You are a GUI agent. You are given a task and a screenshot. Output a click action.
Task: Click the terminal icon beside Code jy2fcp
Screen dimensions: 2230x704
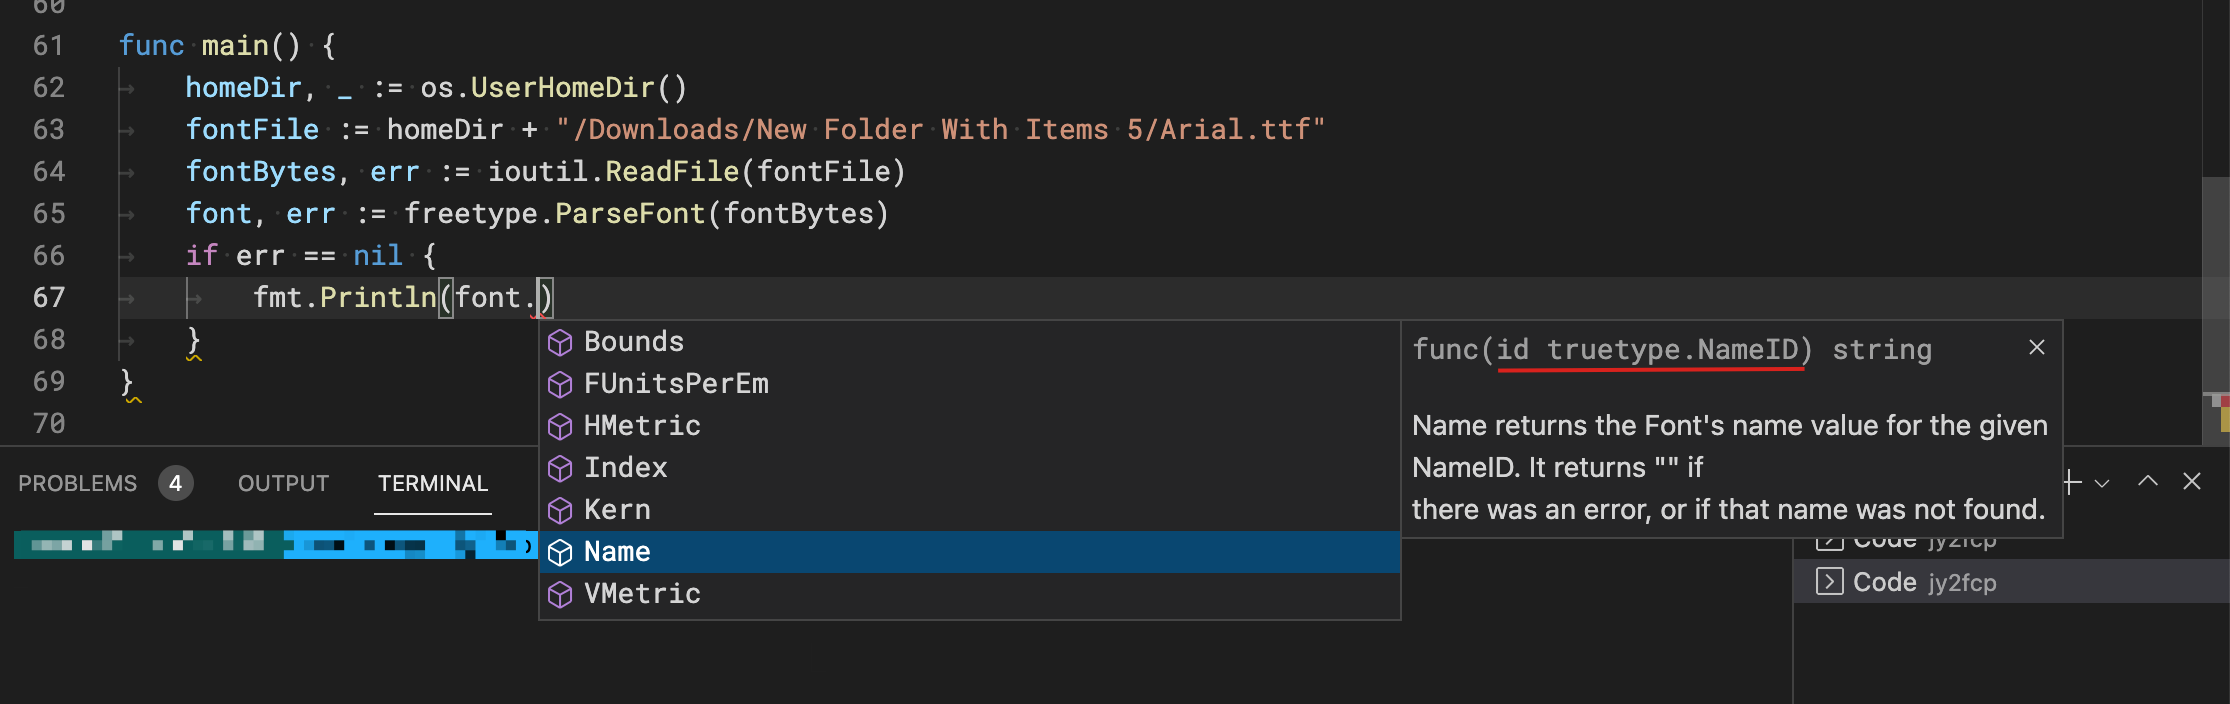1829,581
